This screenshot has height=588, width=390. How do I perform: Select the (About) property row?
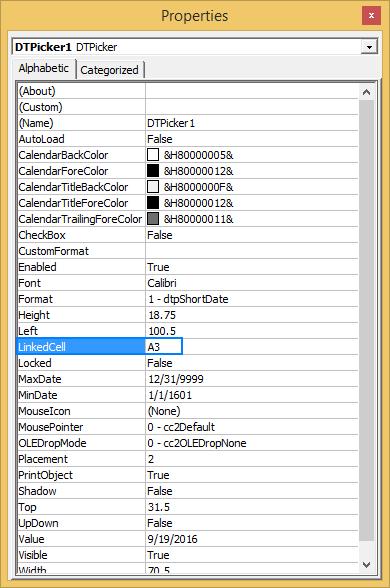pos(188,91)
